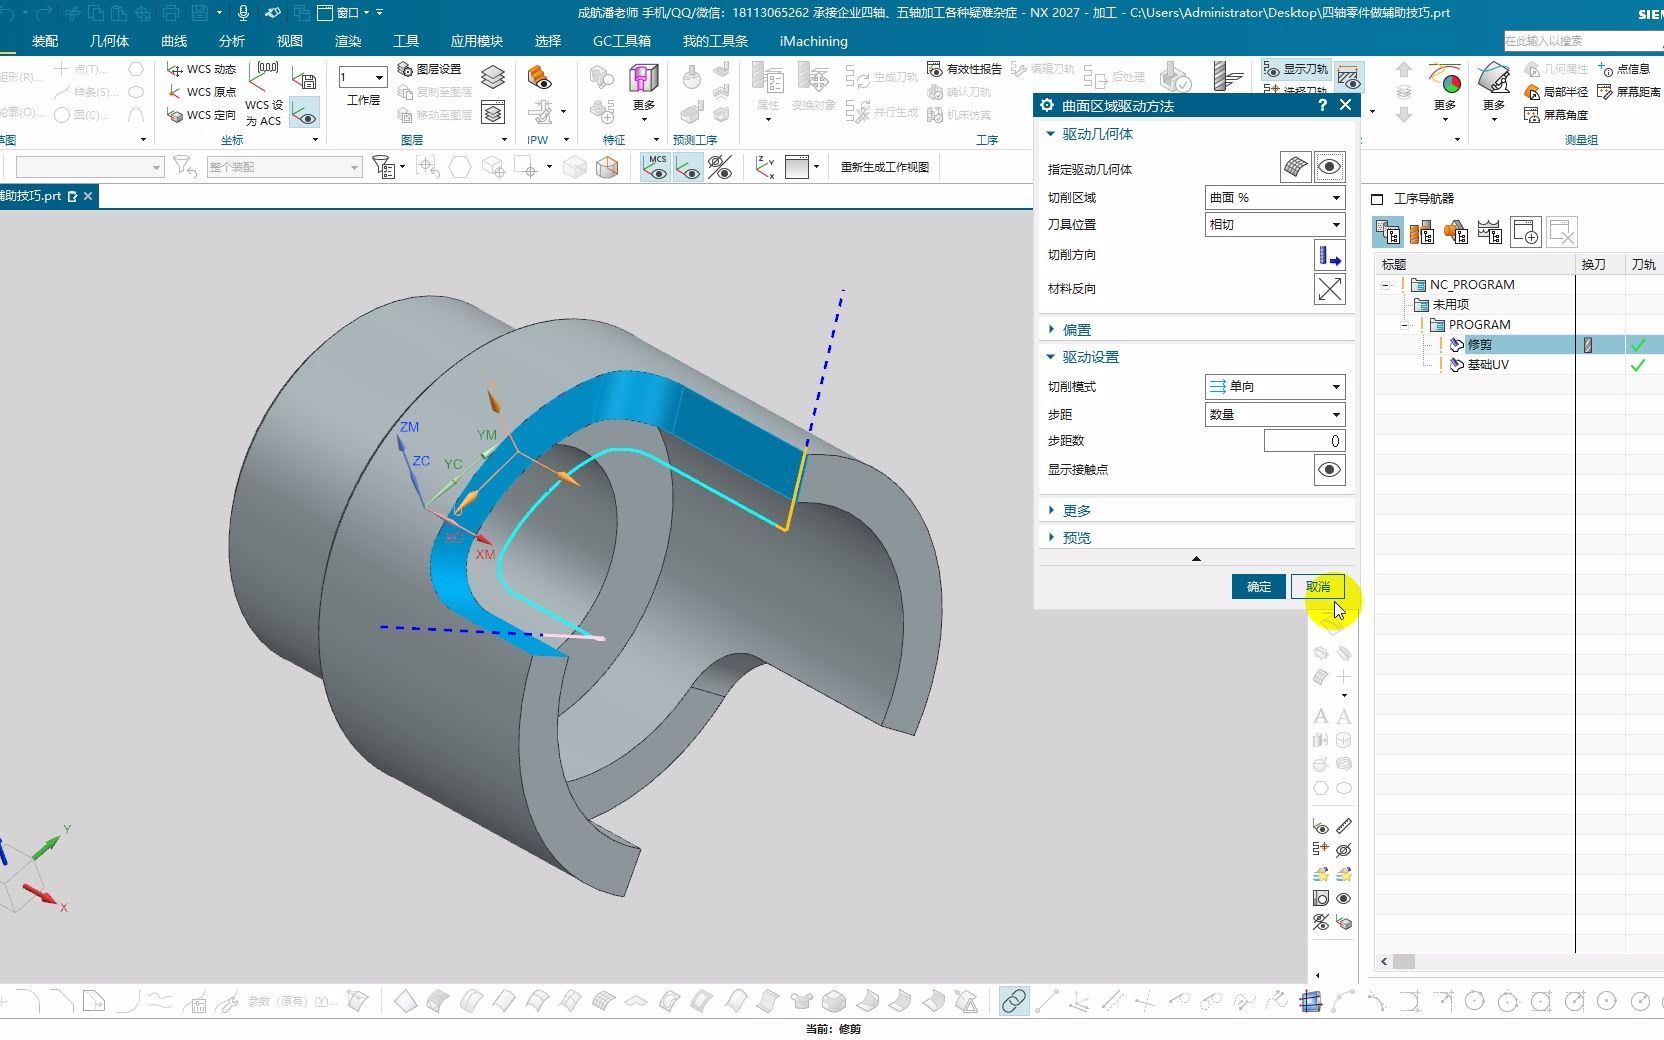The width and height of the screenshot is (1664, 1040).
Task: Open the 装配 ribbon tab
Action: 45,41
